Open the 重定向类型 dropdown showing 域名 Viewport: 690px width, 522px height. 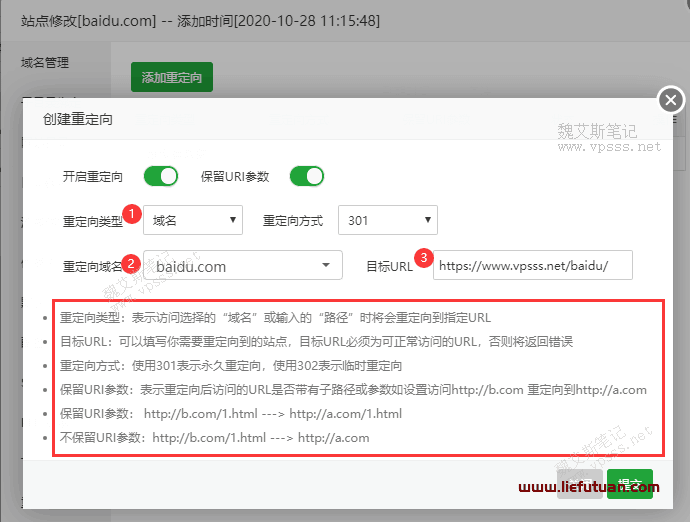[x=193, y=220]
